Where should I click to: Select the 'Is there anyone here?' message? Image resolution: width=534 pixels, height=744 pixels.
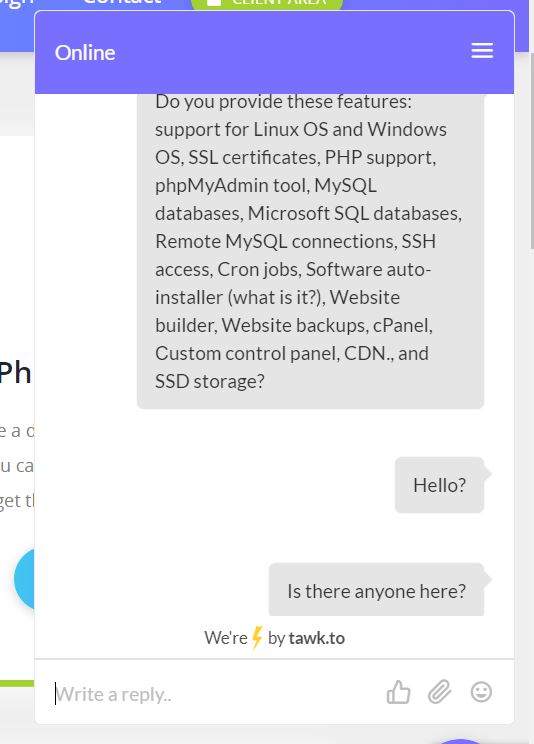(x=376, y=590)
